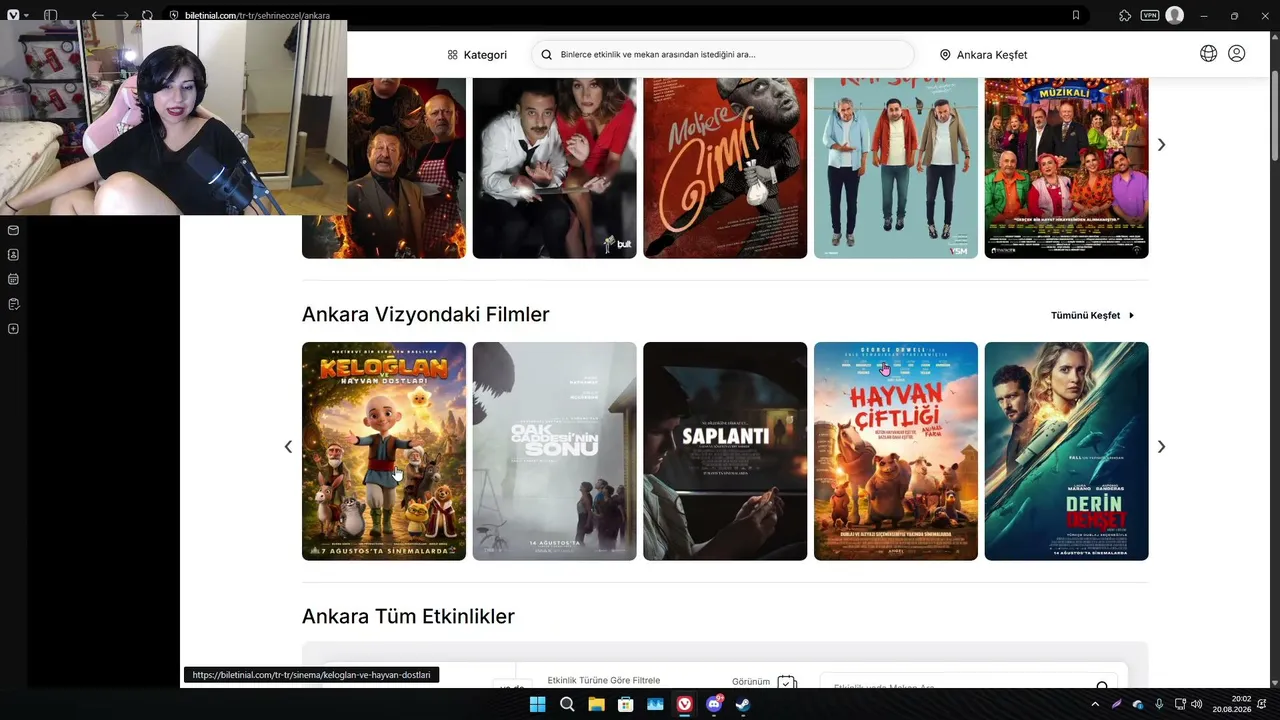Open Discord from the taskbar
Image resolution: width=1280 pixels, height=720 pixels.
pyautogui.click(x=714, y=704)
